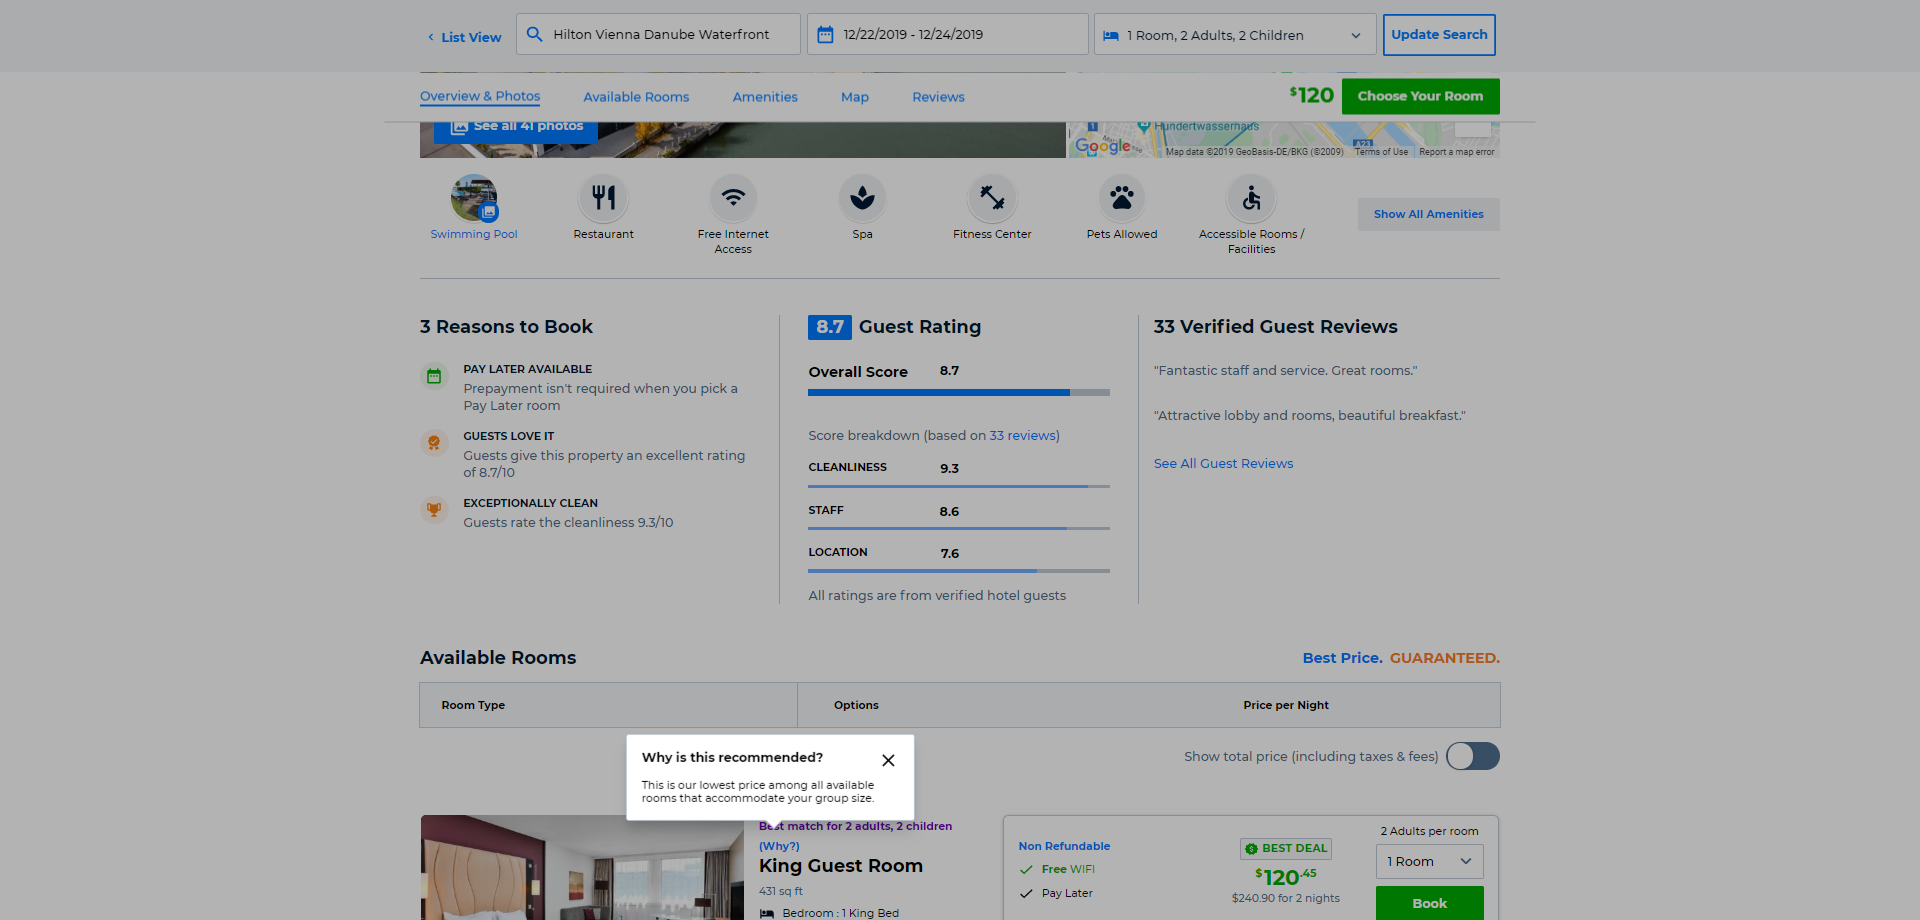Toggle show total price including taxes
1920x920 pixels.
[1472, 756]
